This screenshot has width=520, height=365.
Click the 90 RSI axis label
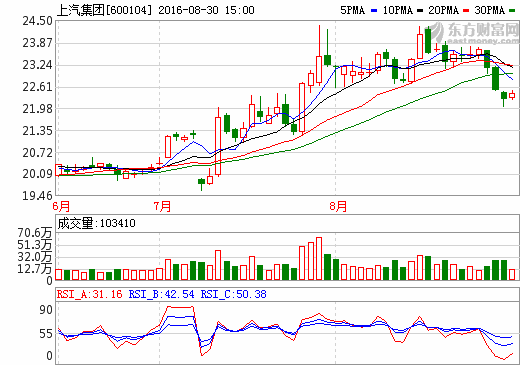(46, 310)
